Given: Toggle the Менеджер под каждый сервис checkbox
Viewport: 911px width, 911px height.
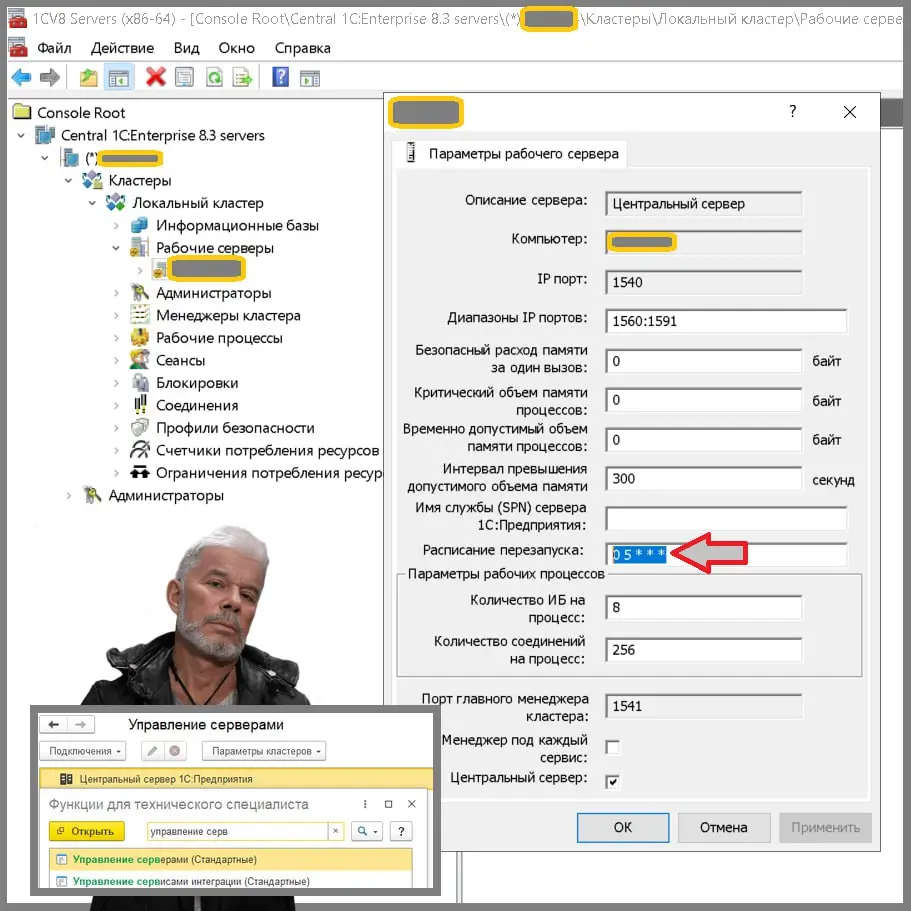Looking at the screenshot, I should [612, 747].
